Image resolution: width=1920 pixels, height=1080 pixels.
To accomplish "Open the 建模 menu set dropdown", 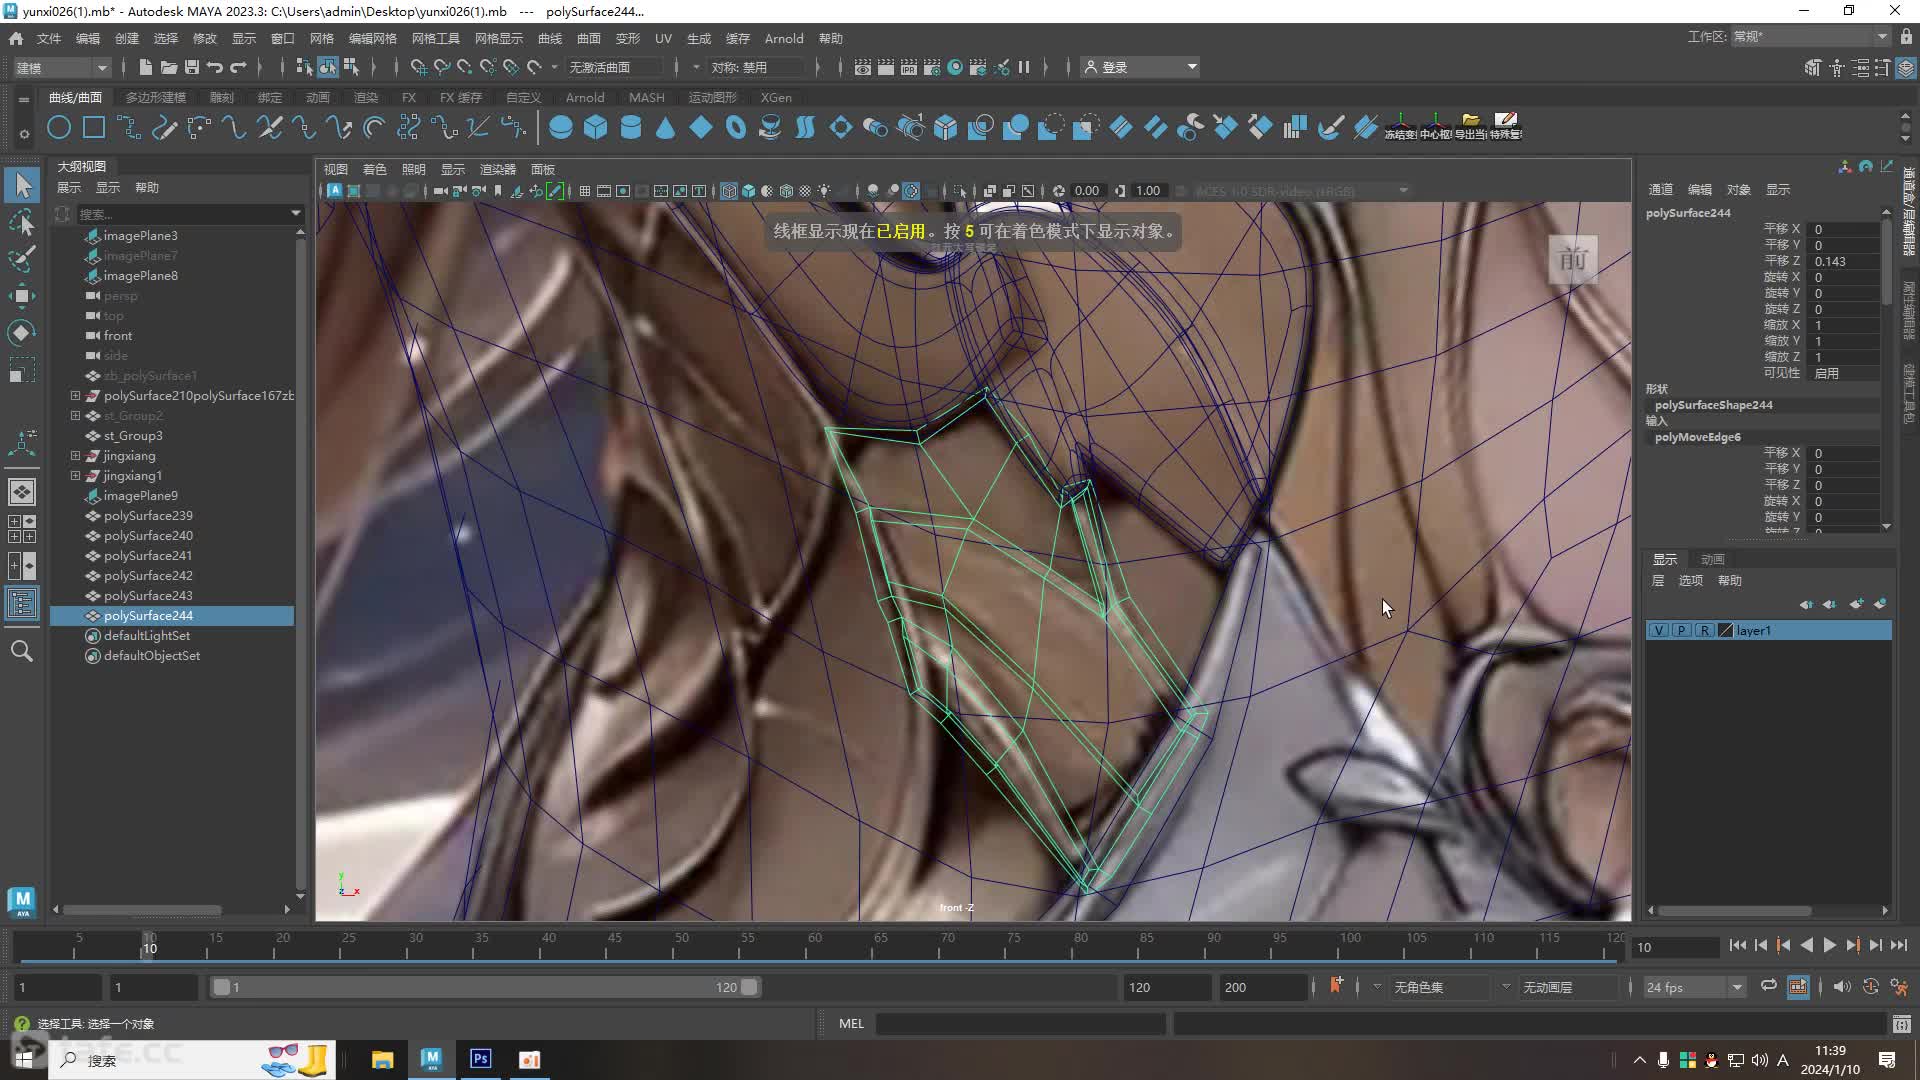I will (x=61, y=67).
